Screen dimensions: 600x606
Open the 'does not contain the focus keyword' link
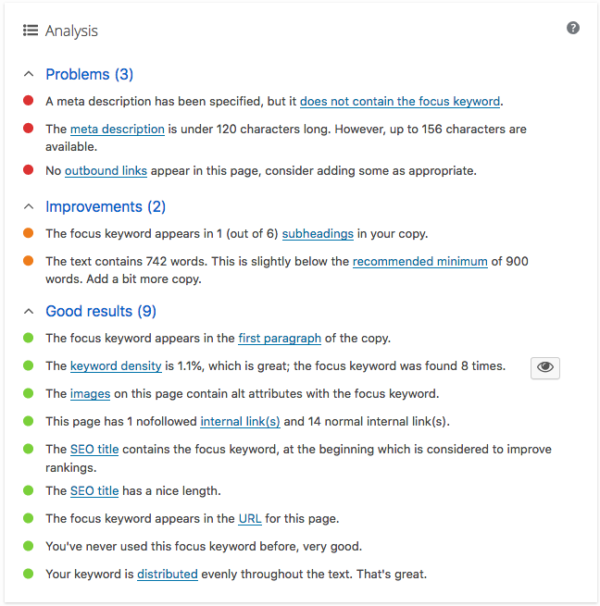(400, 101)
